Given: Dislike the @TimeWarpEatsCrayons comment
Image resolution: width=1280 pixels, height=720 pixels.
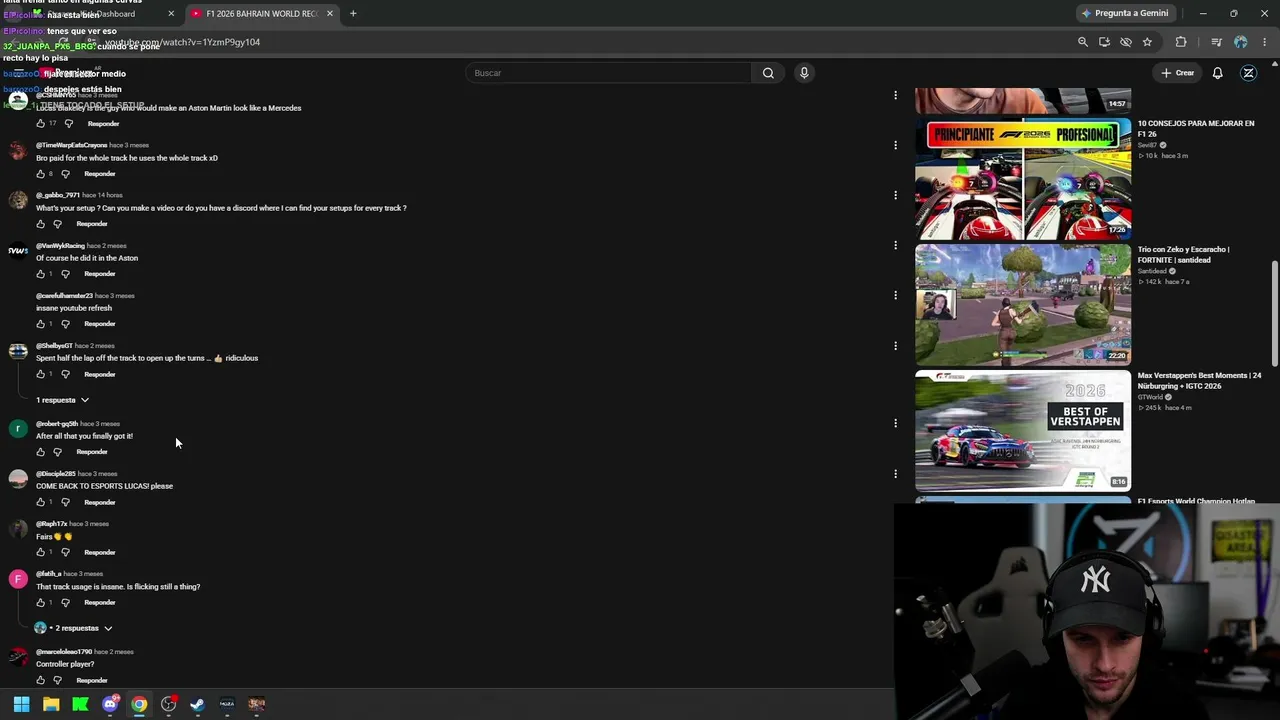Looking at the screenshot, I should 65,174.
